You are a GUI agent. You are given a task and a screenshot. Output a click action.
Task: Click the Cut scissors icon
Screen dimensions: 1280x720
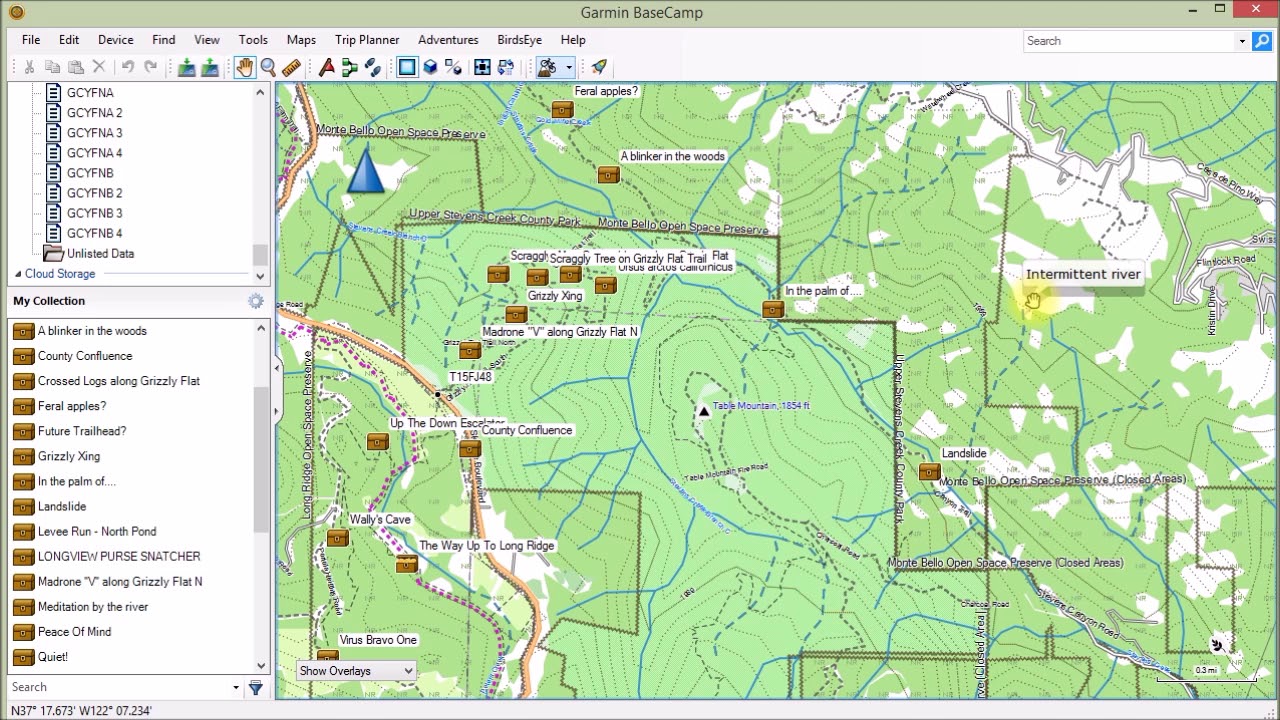29,67
